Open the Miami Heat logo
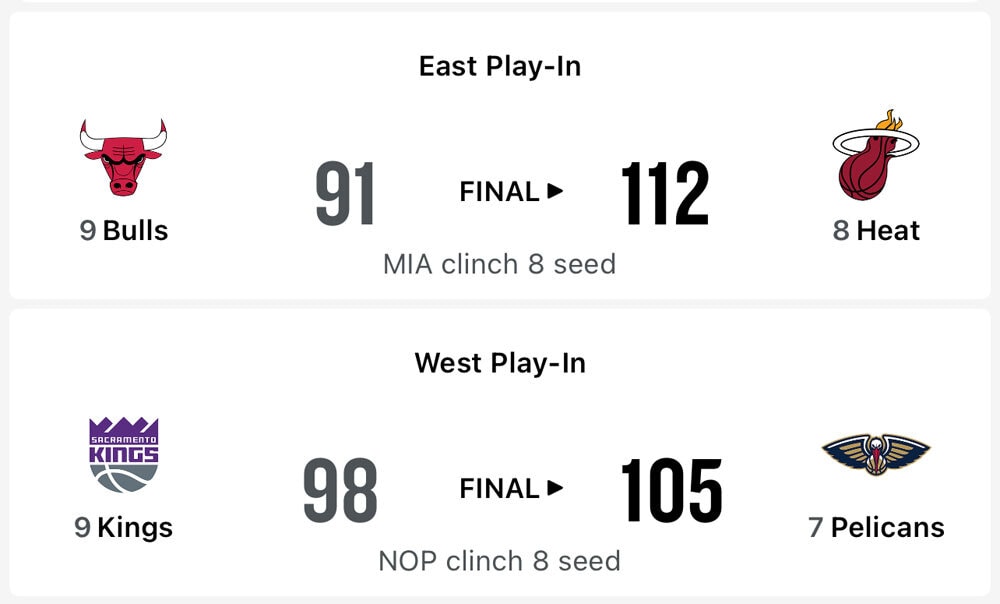Screen dimensions: 1000x604 point(876,155)
